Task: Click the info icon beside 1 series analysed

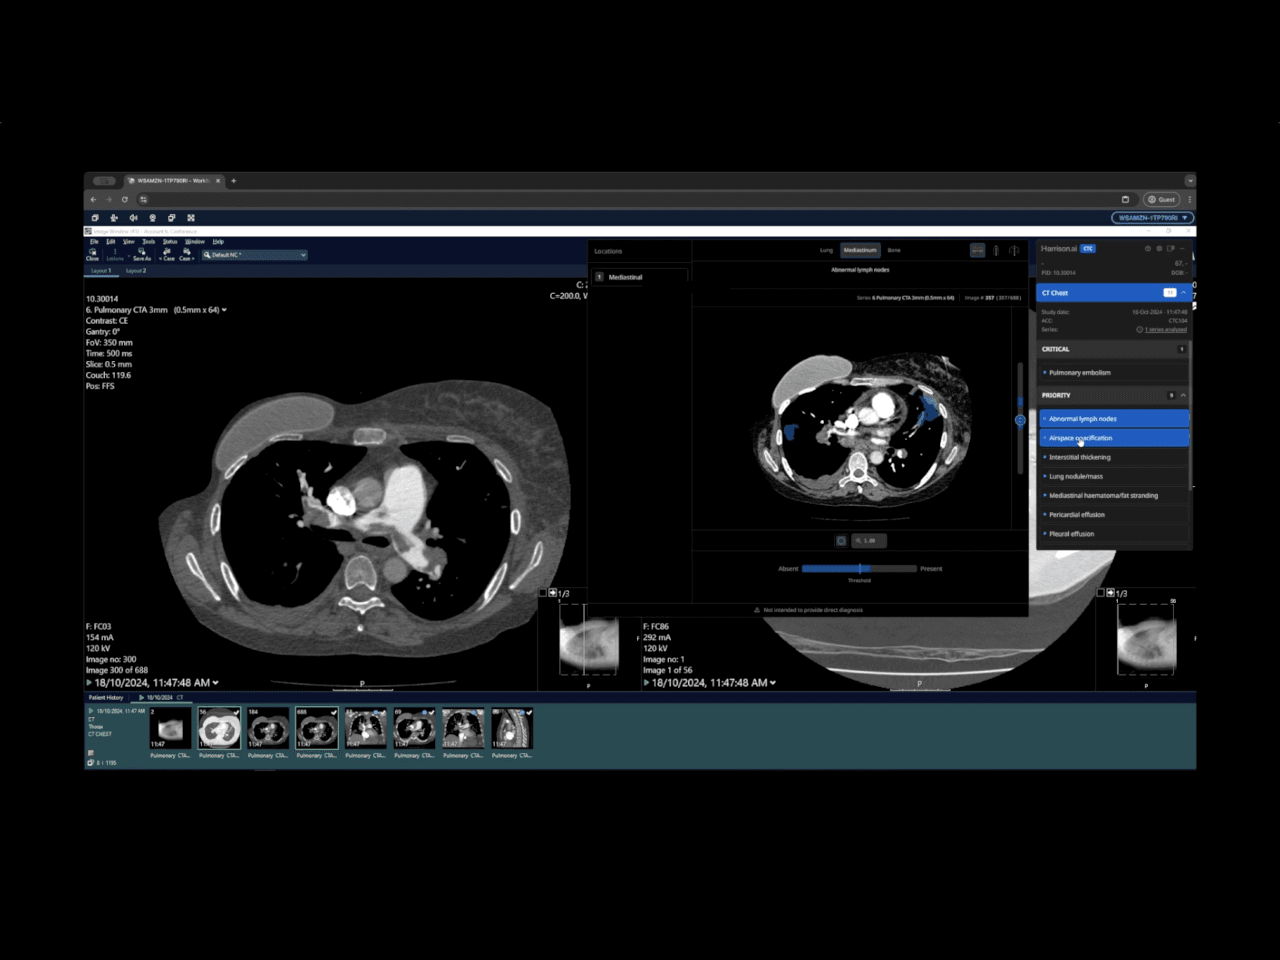Action: pyautogui.click(x=1140, y=329)
